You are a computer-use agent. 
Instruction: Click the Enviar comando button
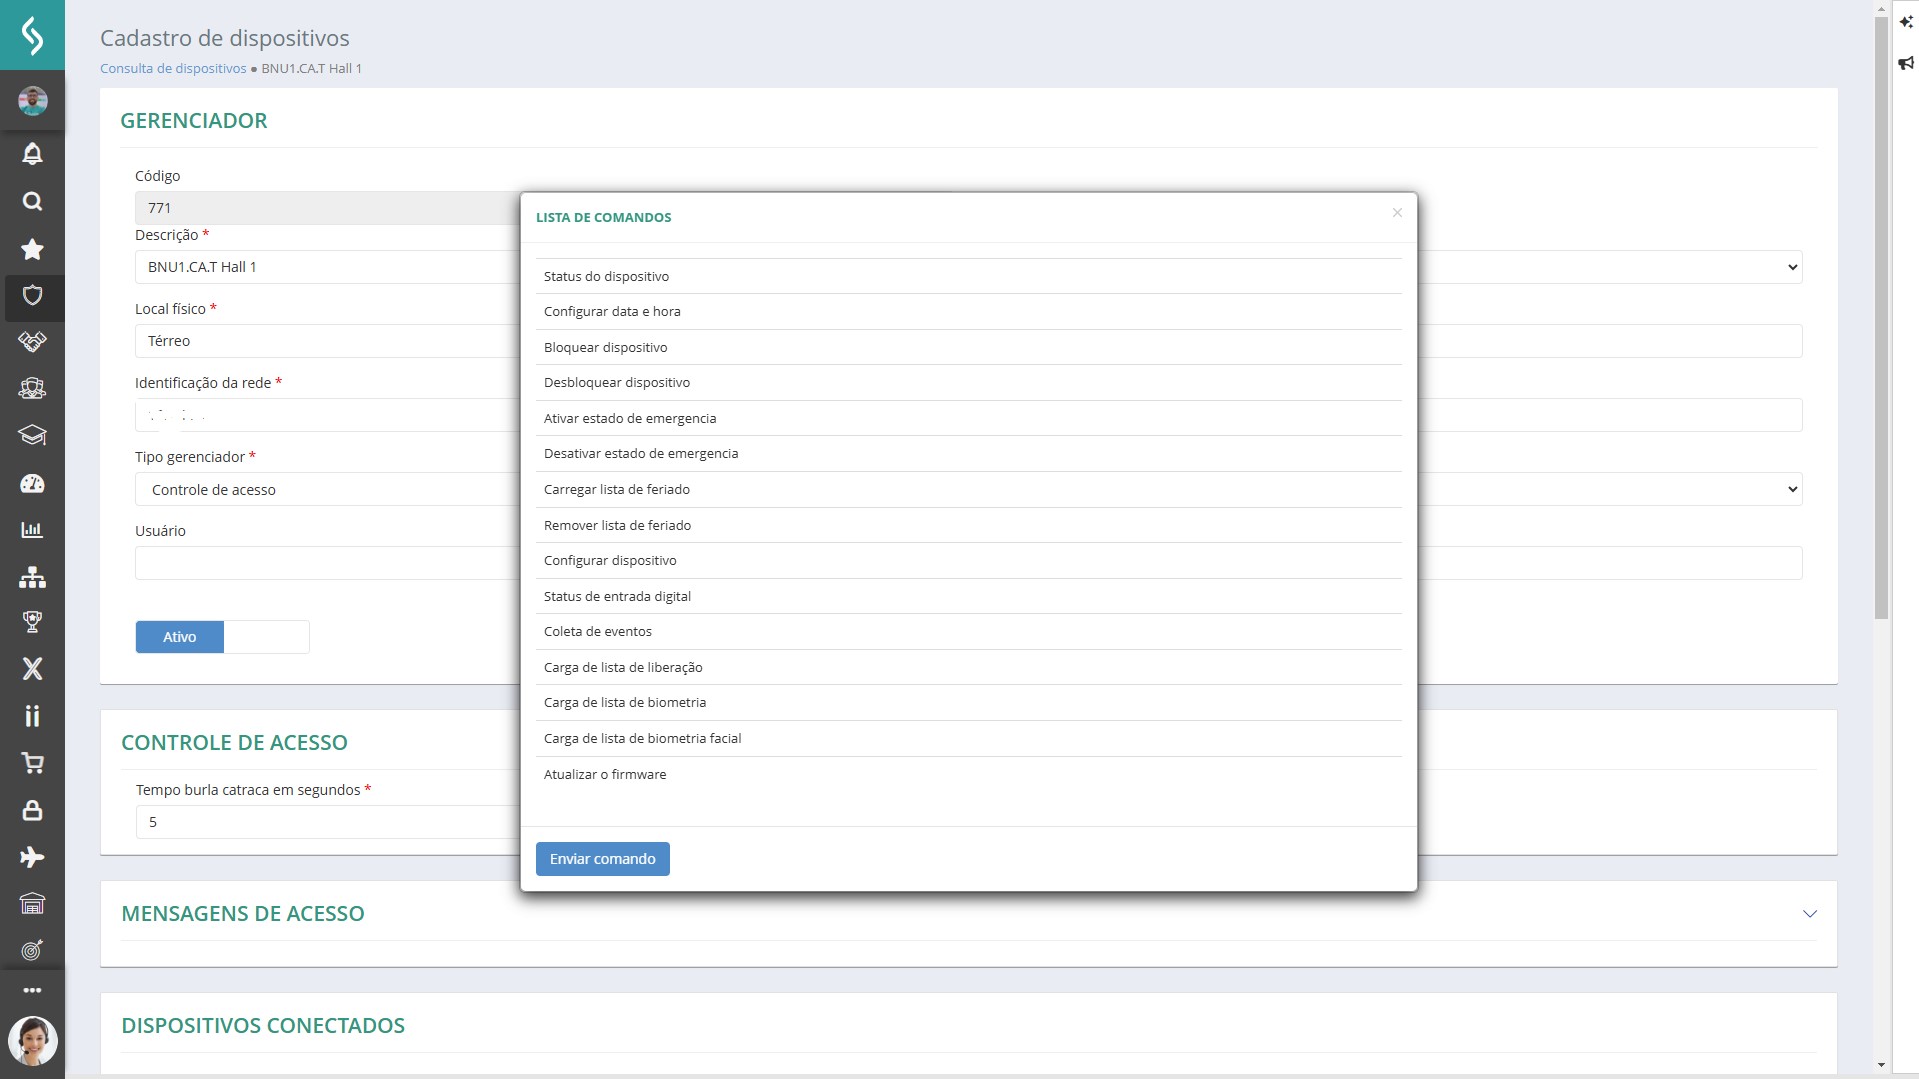coord(602,859)
